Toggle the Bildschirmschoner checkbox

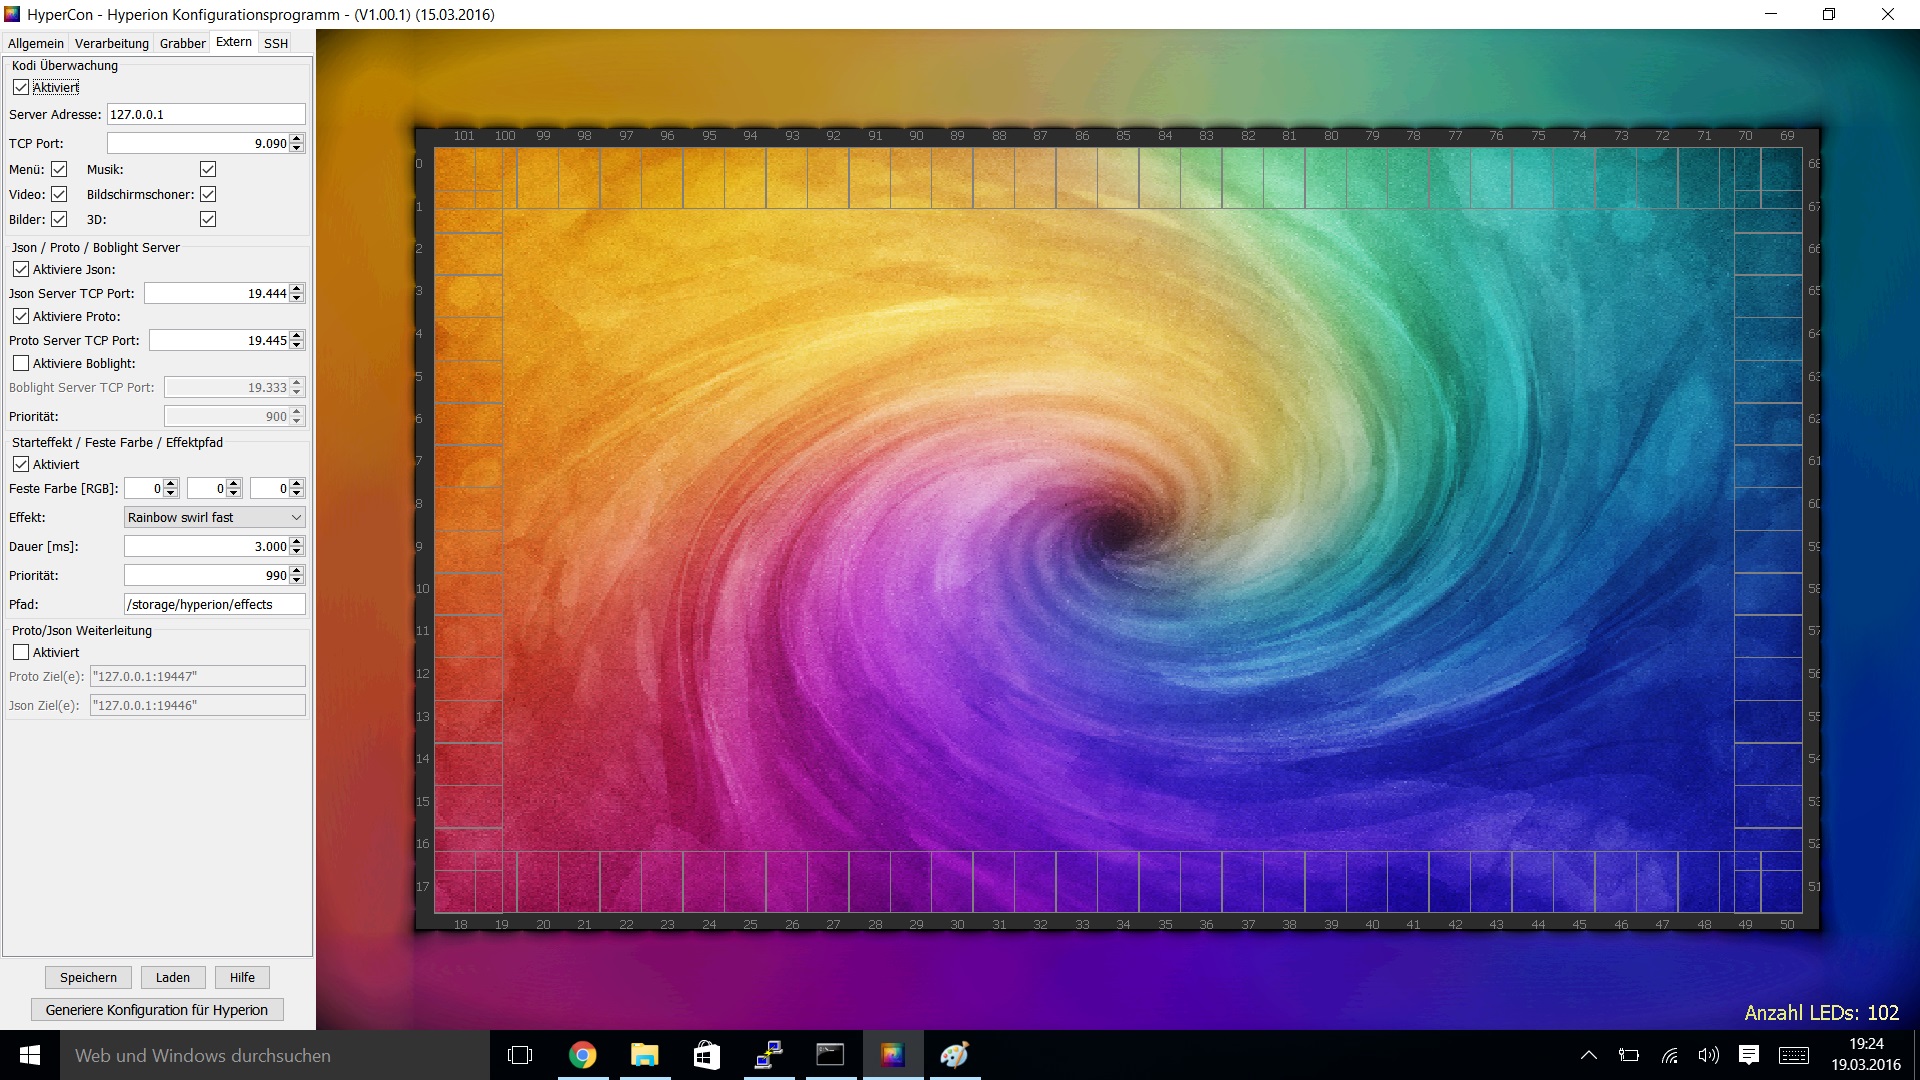(x=208, y=194)
